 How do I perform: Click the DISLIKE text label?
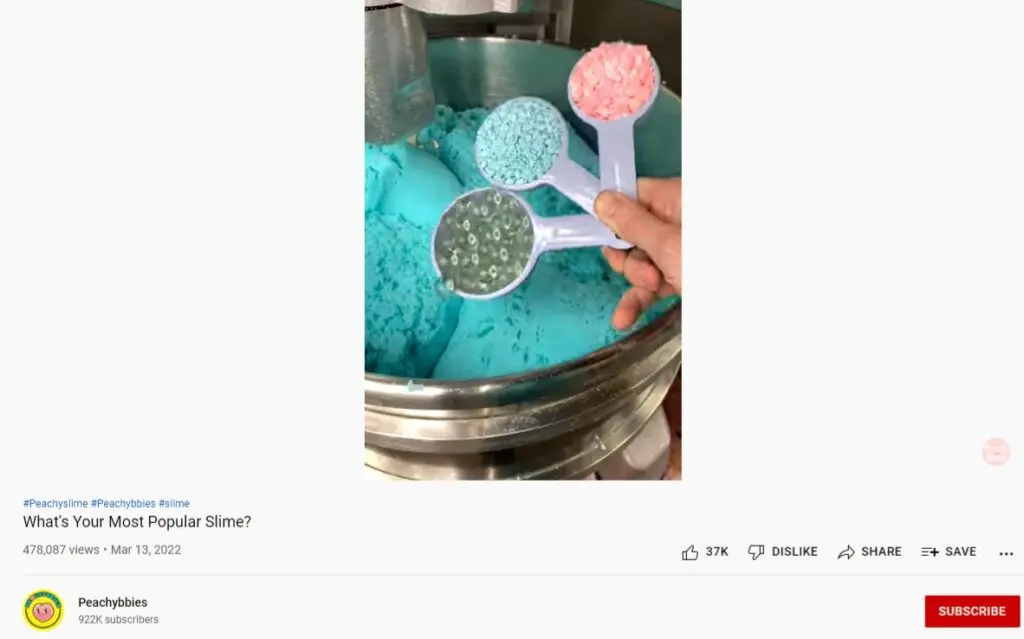(x=794, y=551)
